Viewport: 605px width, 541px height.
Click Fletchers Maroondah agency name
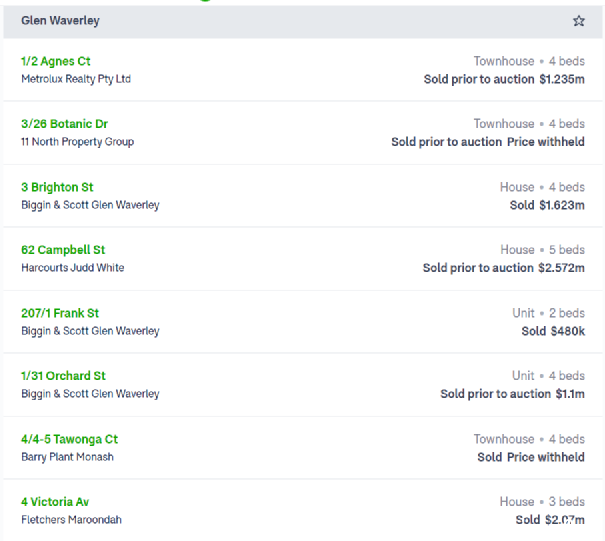(x=71, y=520)
